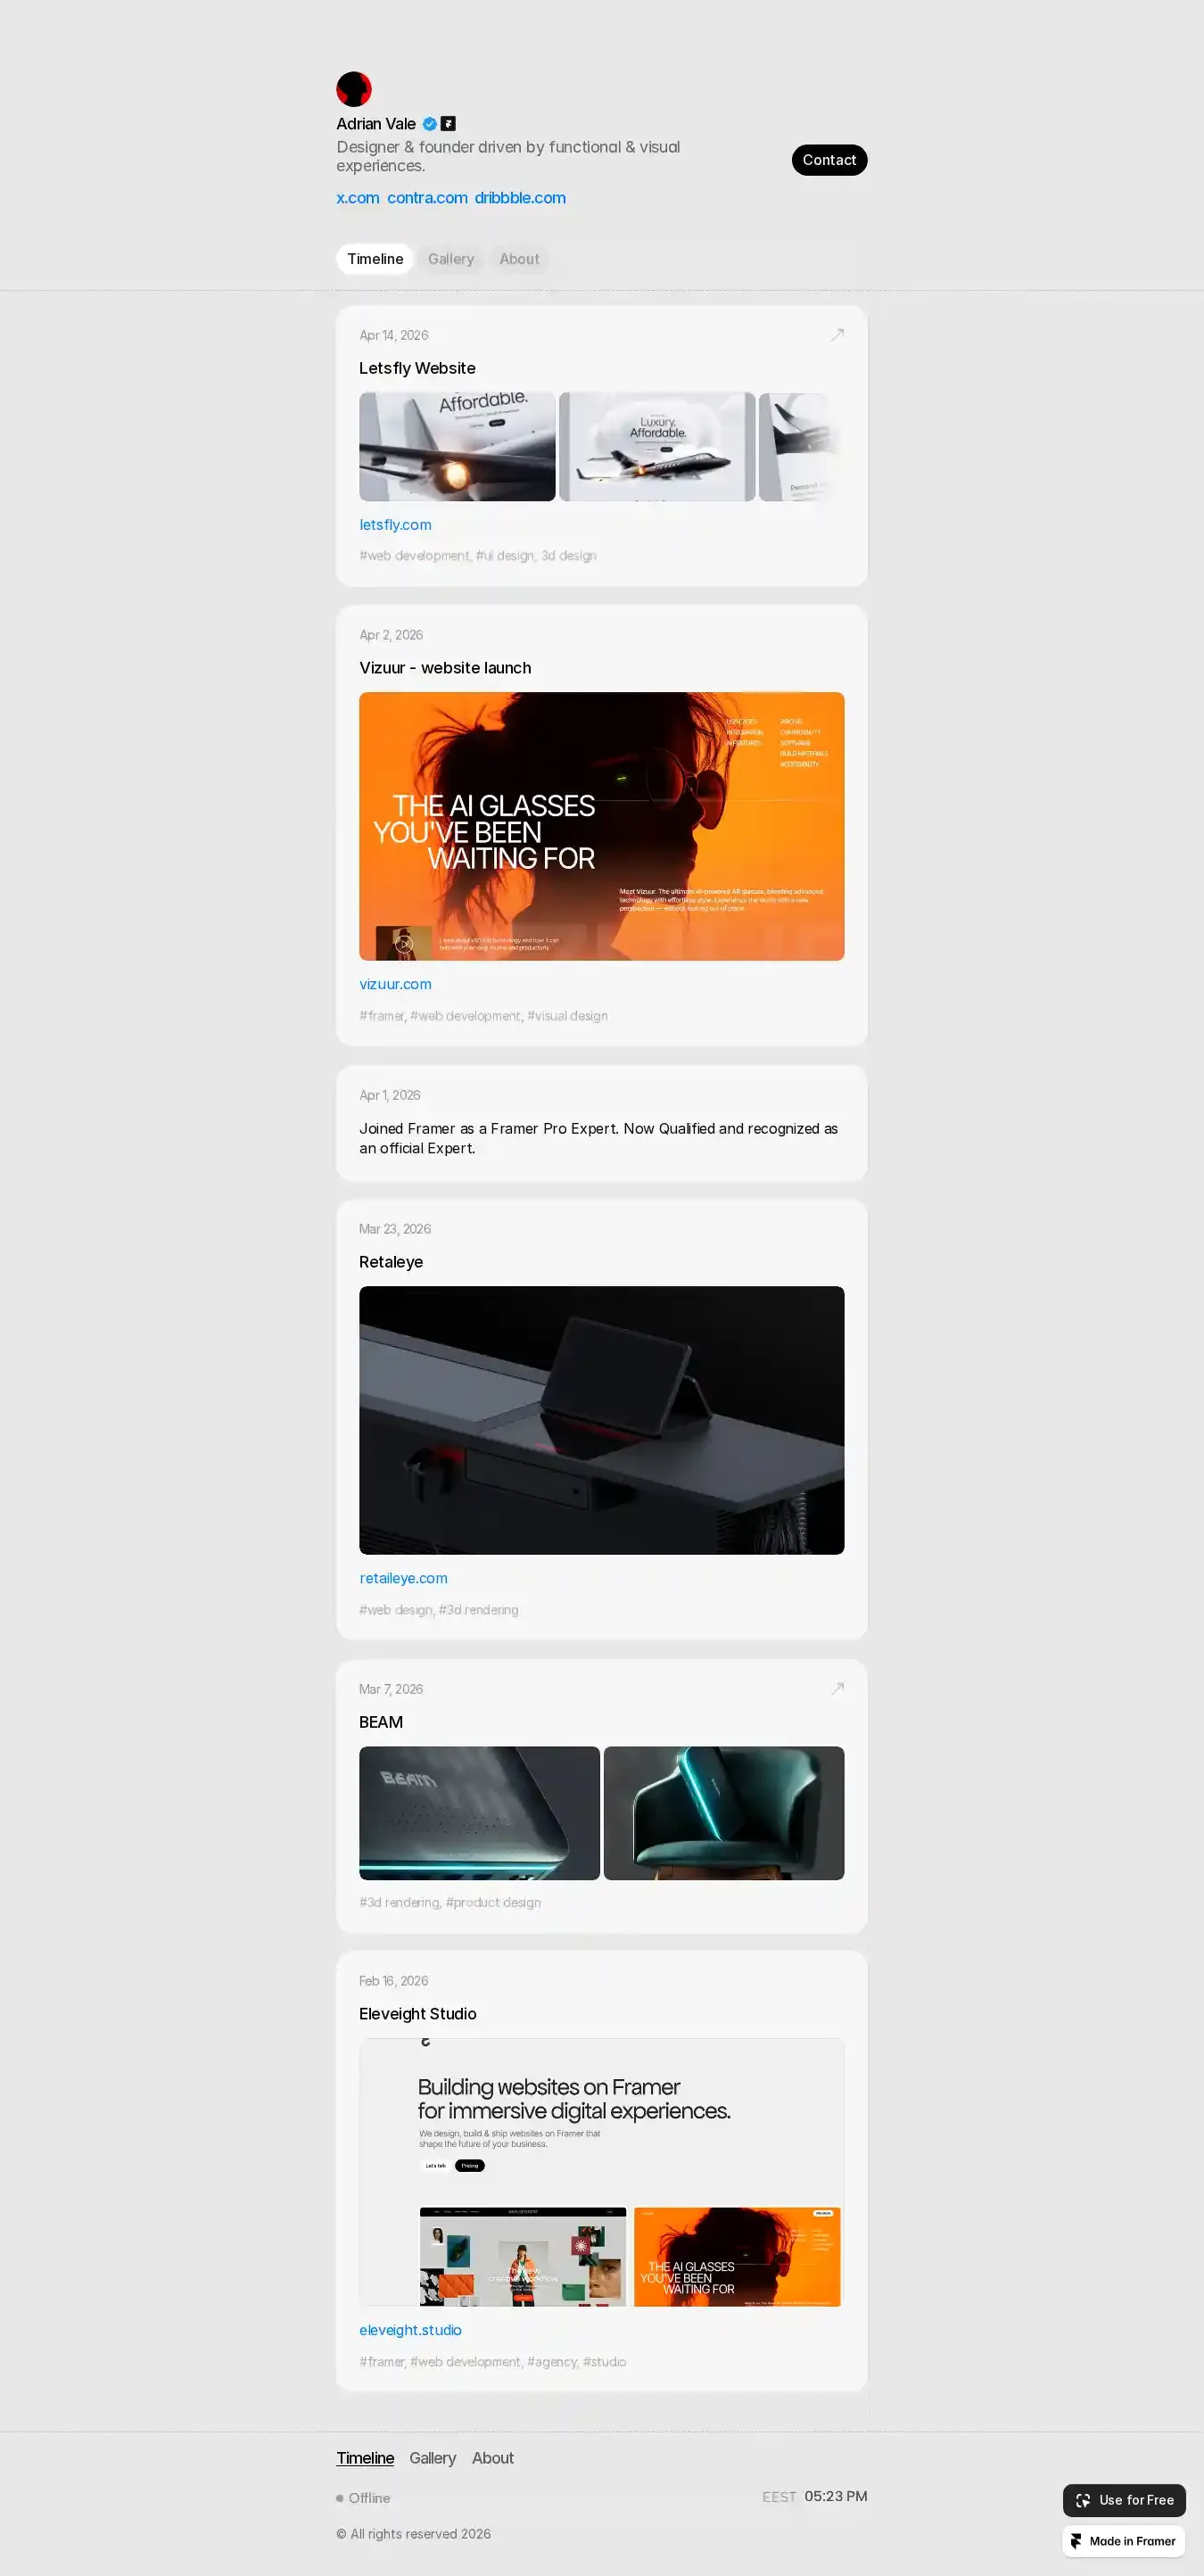Open footer Gallery link
This screenshot has height=2576, width=1204.
pyautogui.click(x=432, y=2458)
